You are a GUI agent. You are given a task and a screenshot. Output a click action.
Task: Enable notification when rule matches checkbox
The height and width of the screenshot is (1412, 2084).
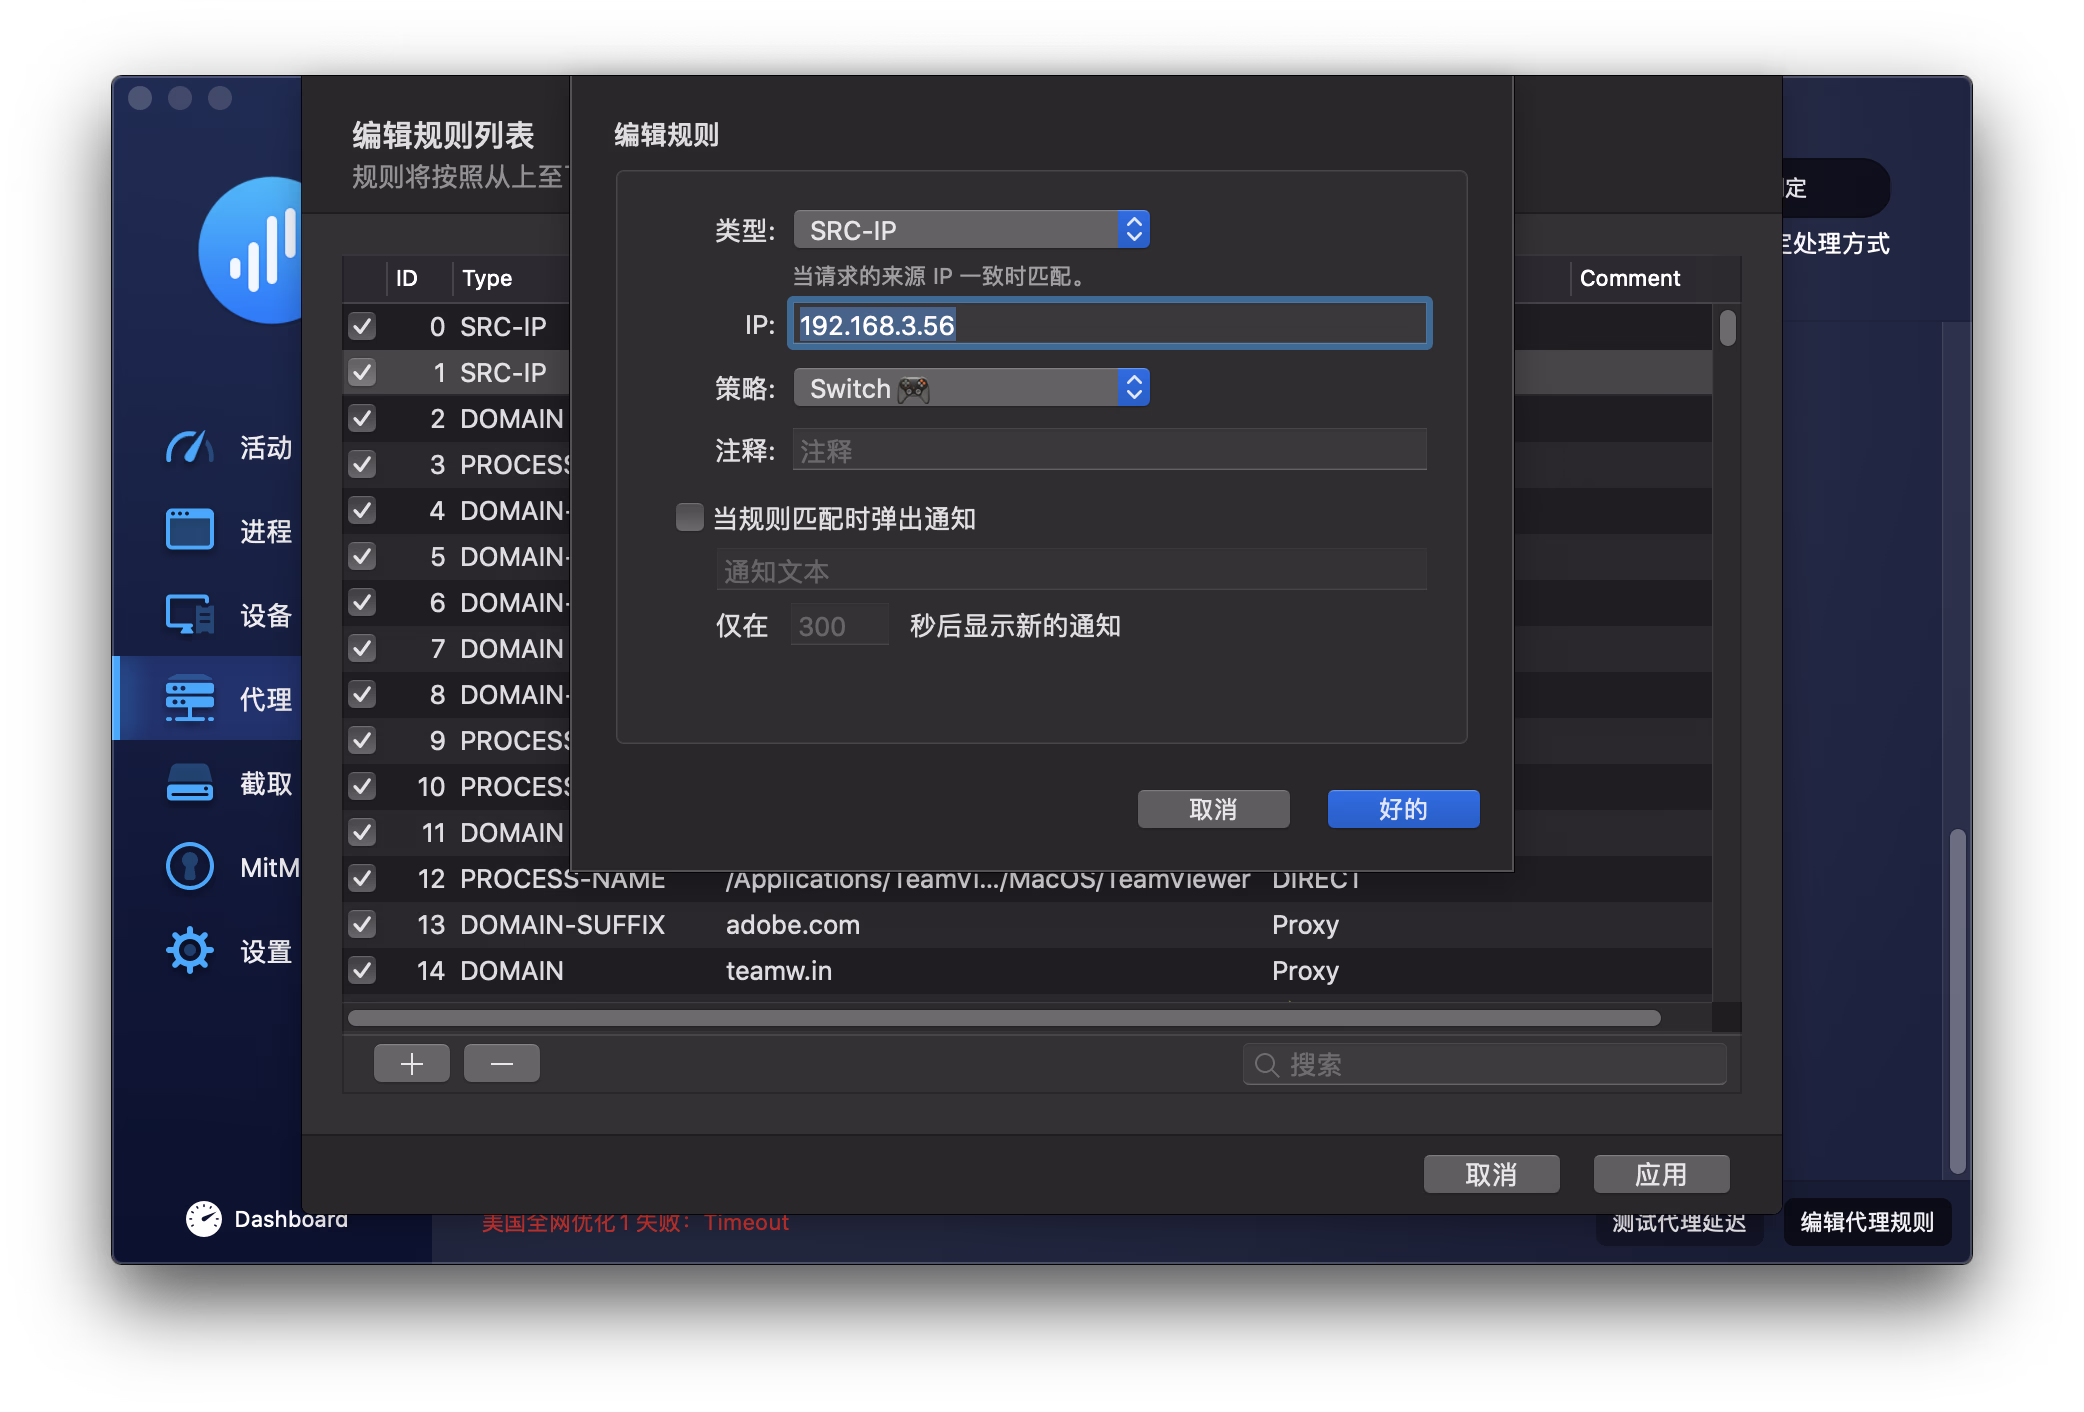pos(690,517)
